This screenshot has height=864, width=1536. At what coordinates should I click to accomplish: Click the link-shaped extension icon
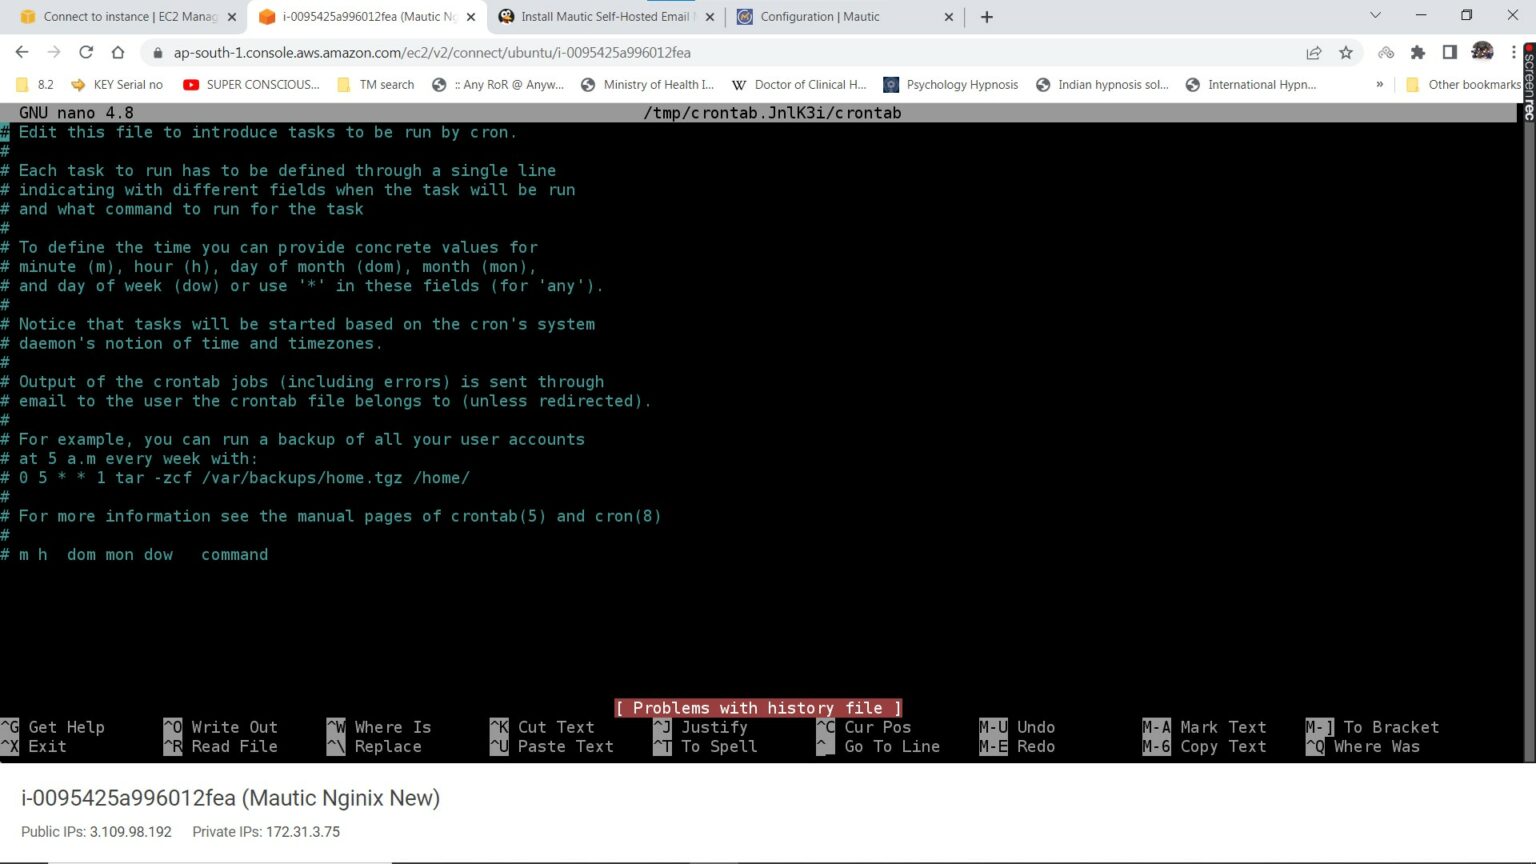point(1387,52)
